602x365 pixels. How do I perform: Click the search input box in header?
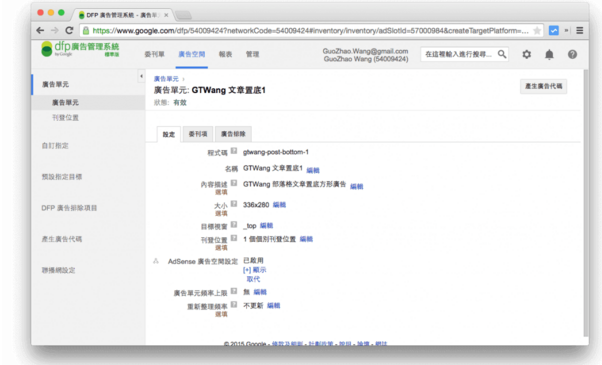(x=459, y=54)
